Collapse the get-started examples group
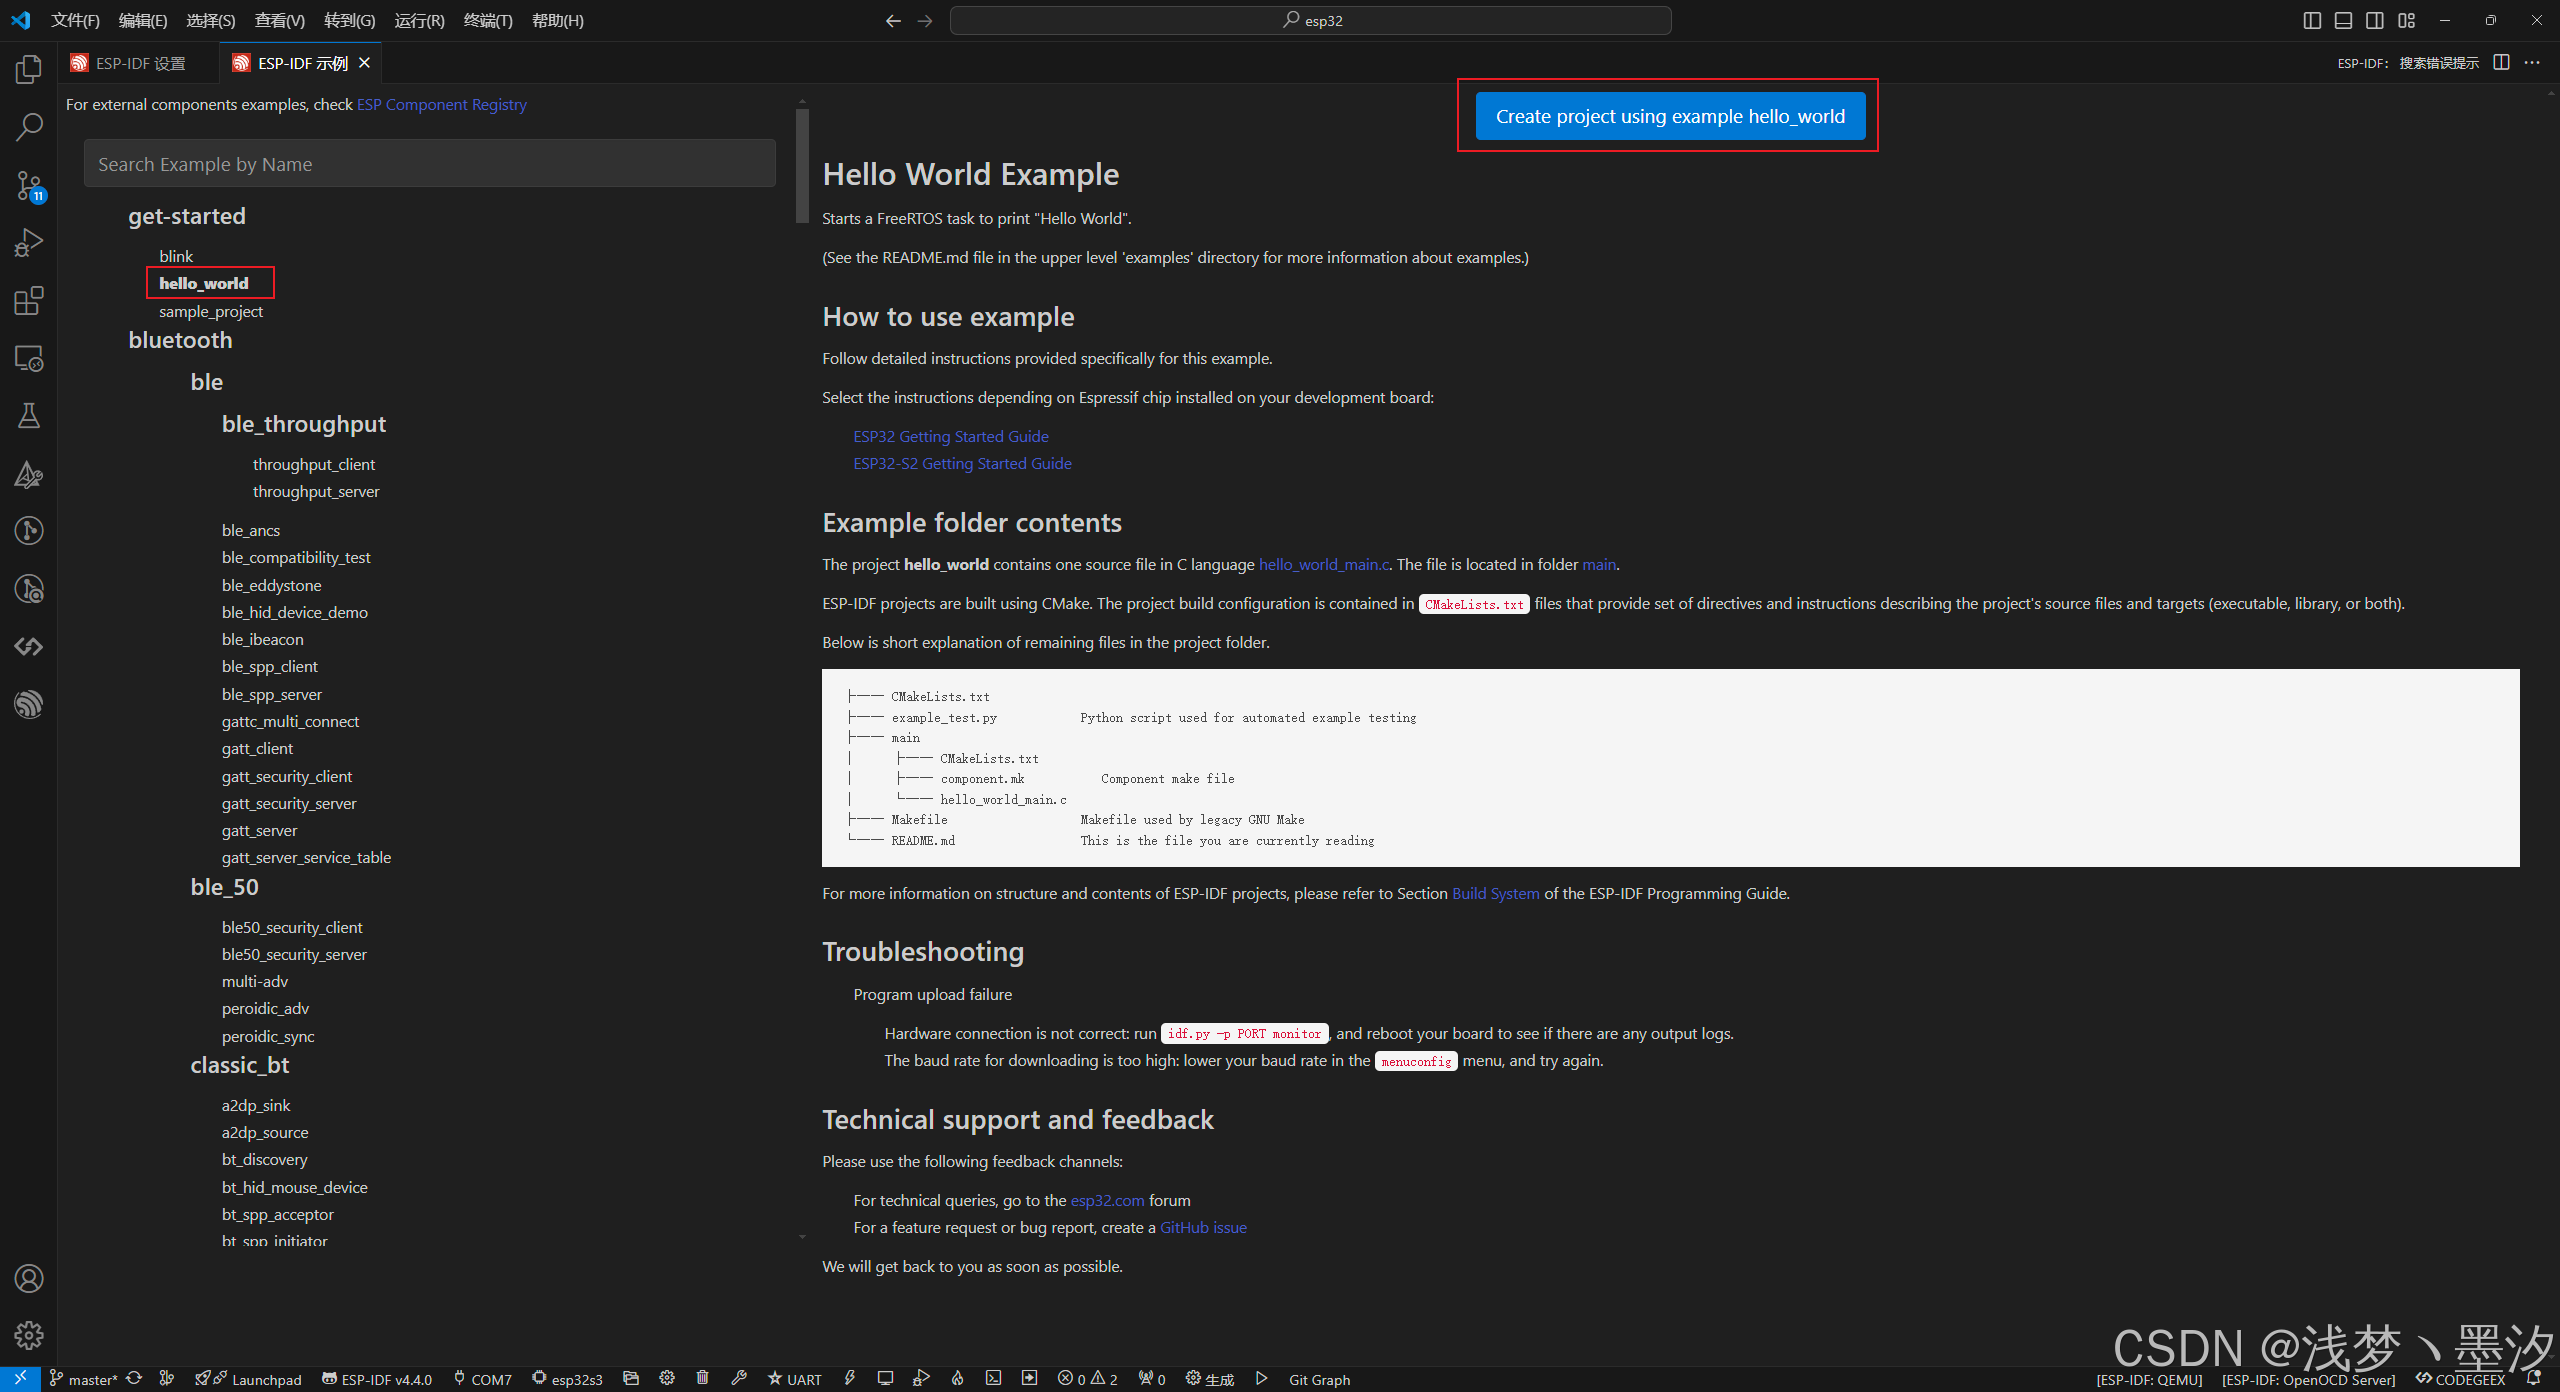The height and width of the screenshot is (1392, 2560). coord(187,216)
